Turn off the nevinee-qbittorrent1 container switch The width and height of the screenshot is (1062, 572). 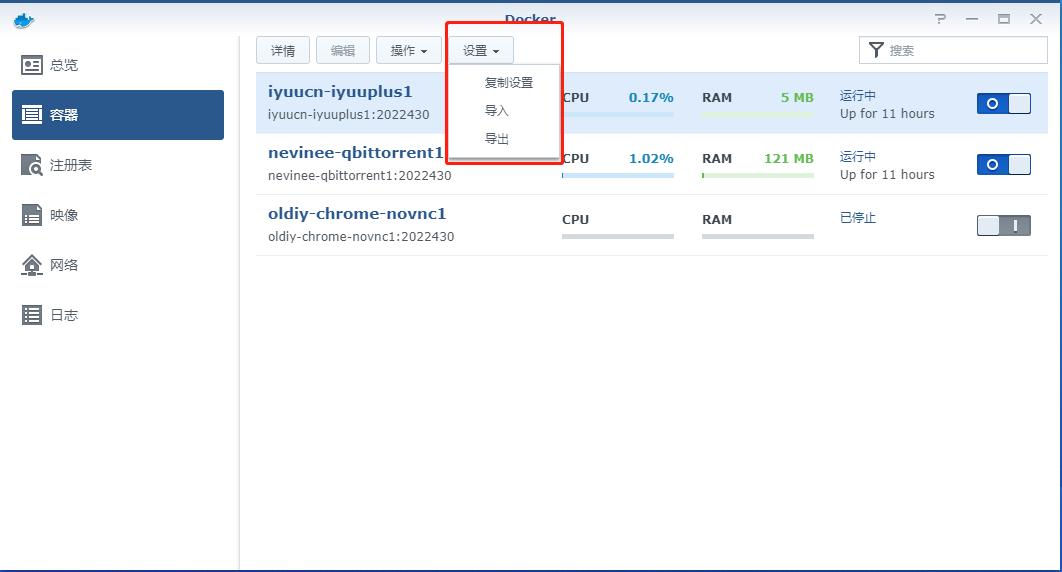[x=1004, y=164]
